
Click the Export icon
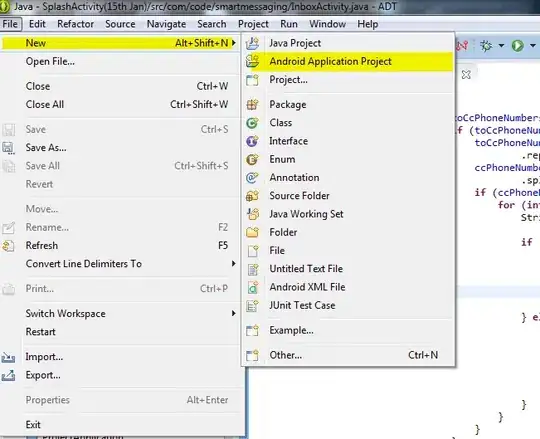click(8, 375)
